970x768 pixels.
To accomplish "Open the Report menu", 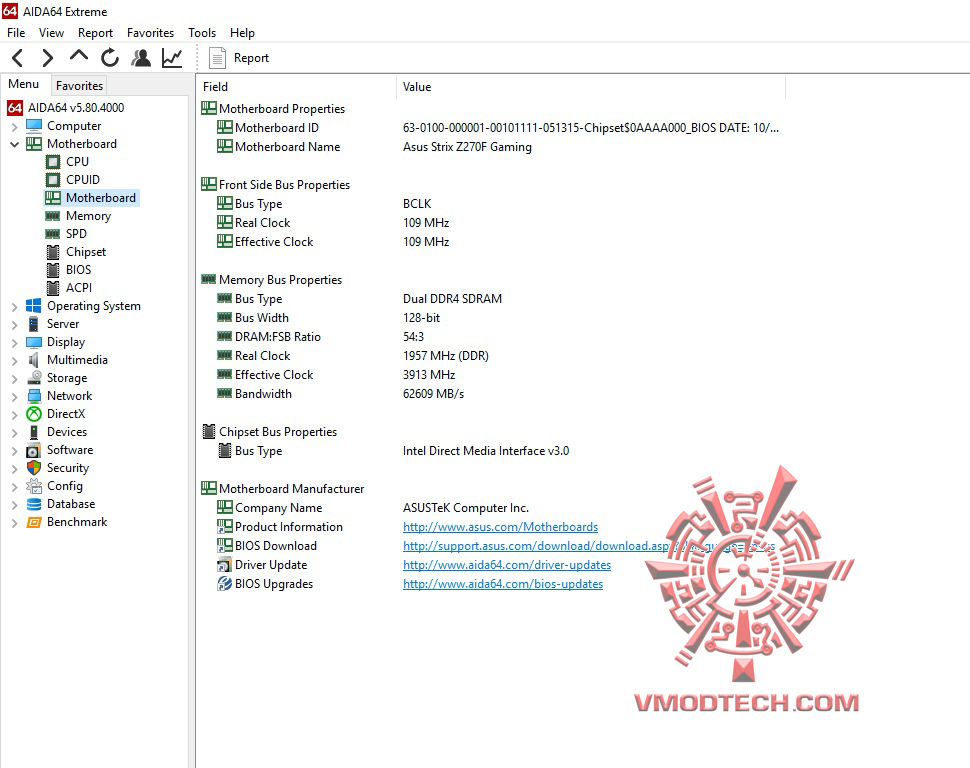I will click(95, 33).
